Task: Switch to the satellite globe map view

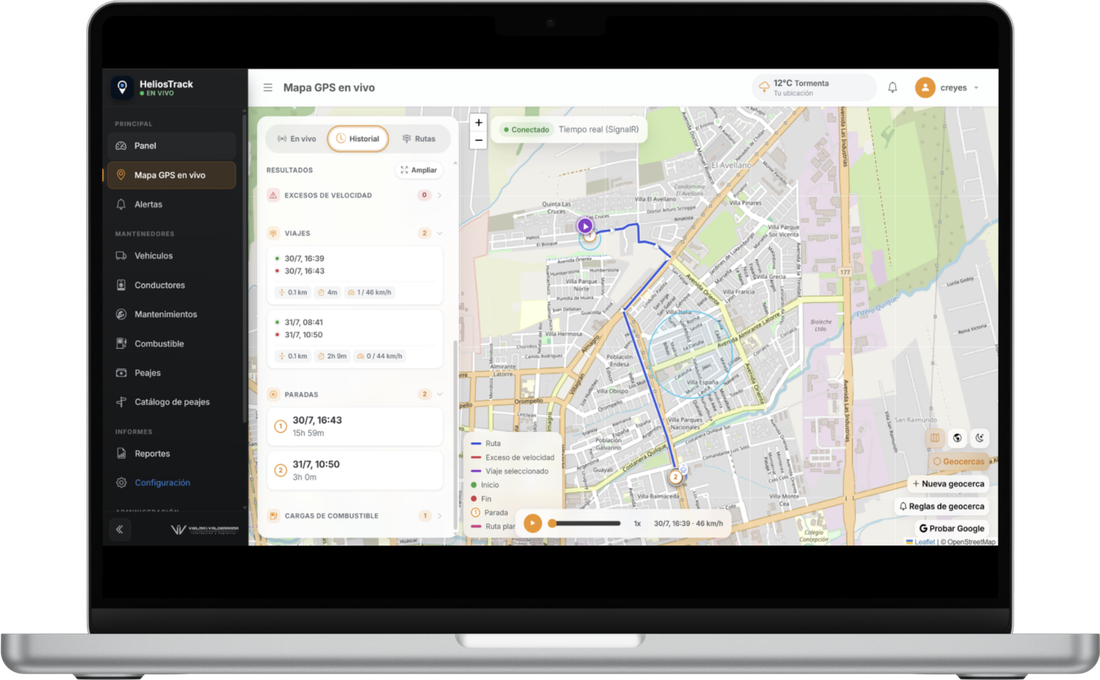Action: [x=957, y=438]
